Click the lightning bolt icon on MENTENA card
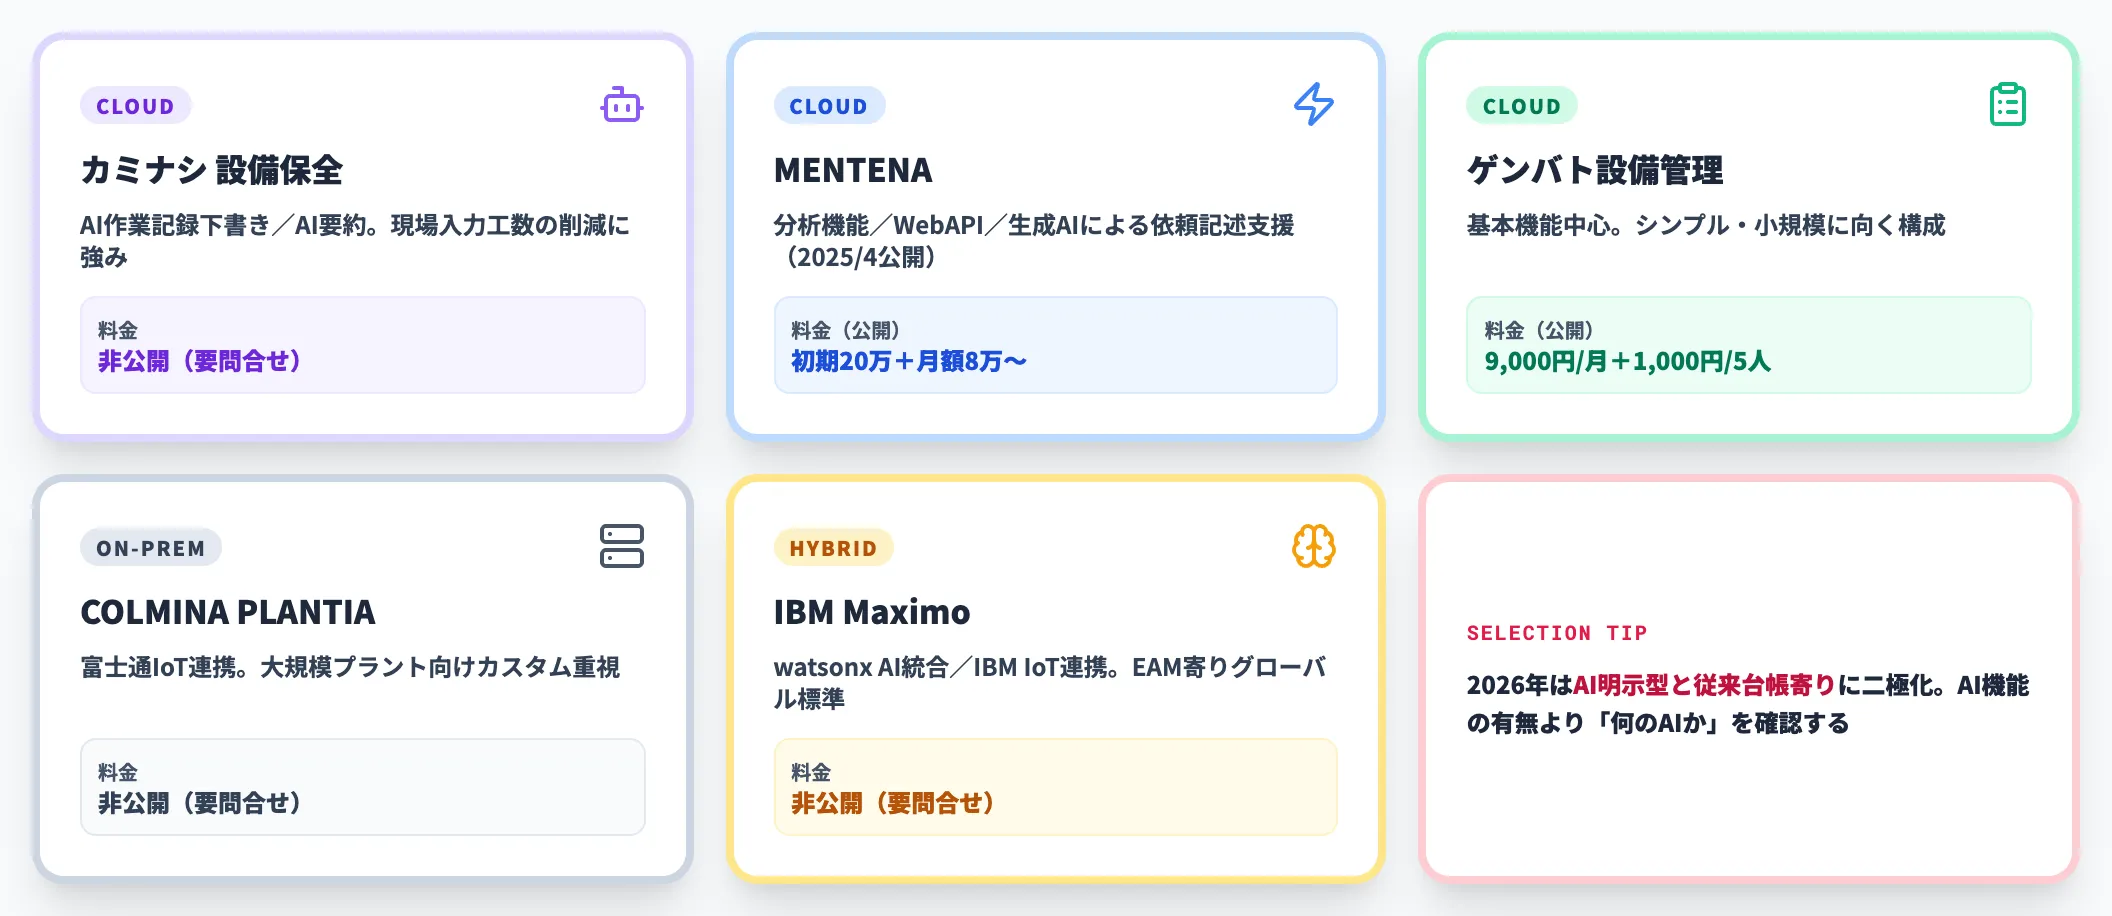 pyautogui.click(x=1314, y=104)
